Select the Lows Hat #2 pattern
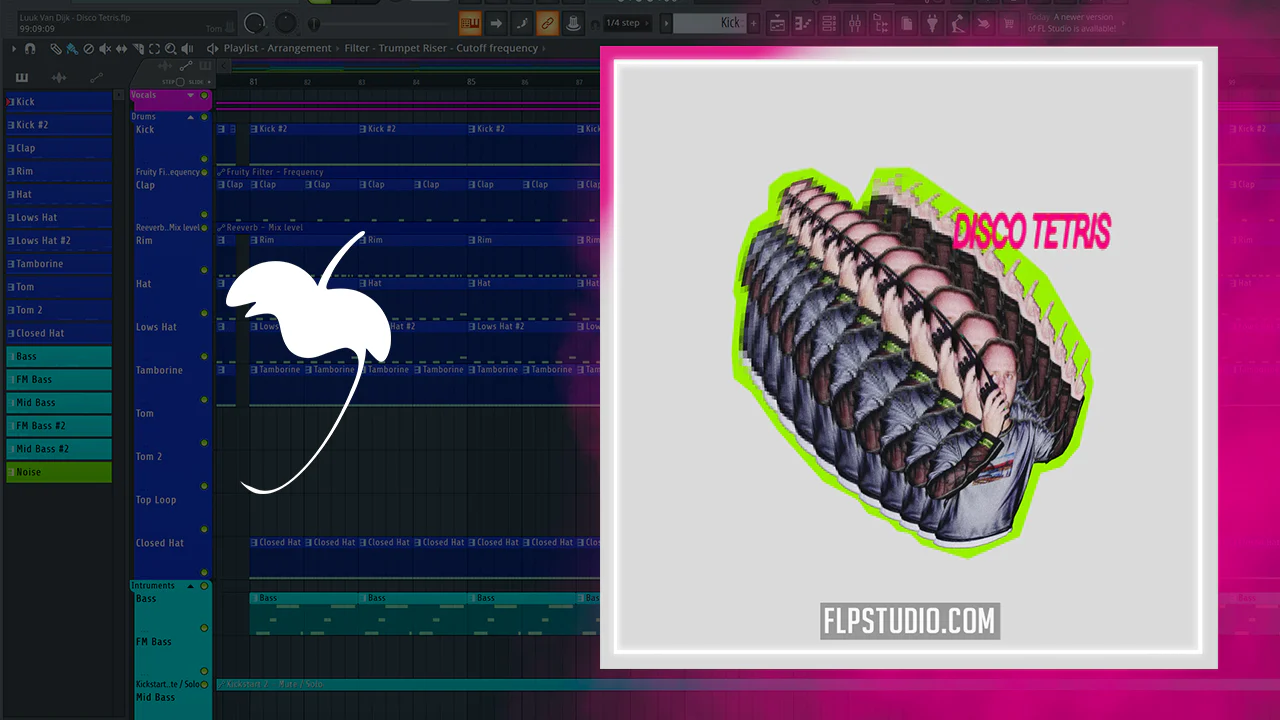This screenshot has width=1280, height=720. (59, 241)
